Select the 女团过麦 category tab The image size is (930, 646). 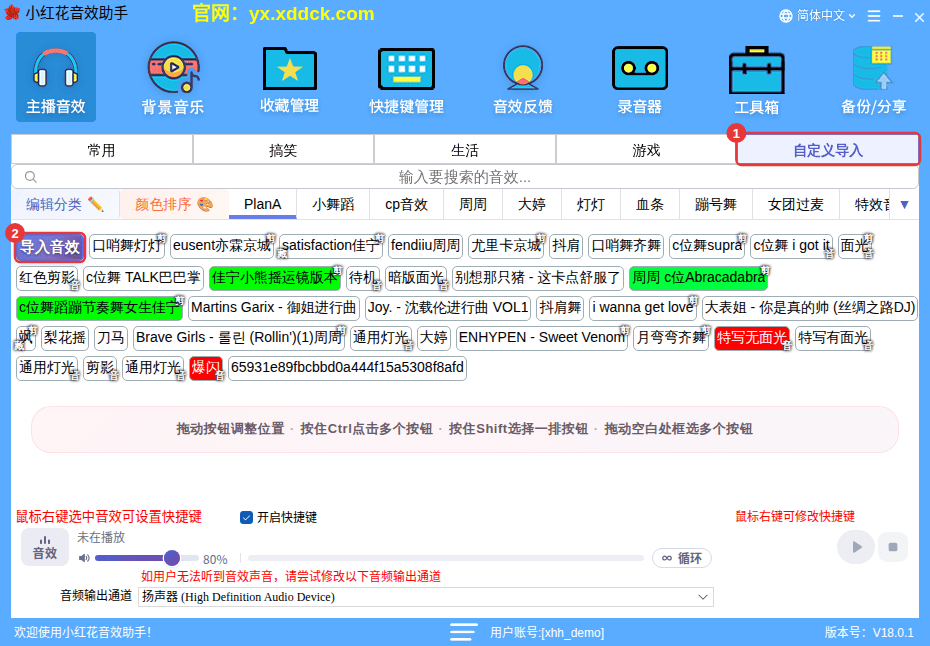tap(795, 205)
